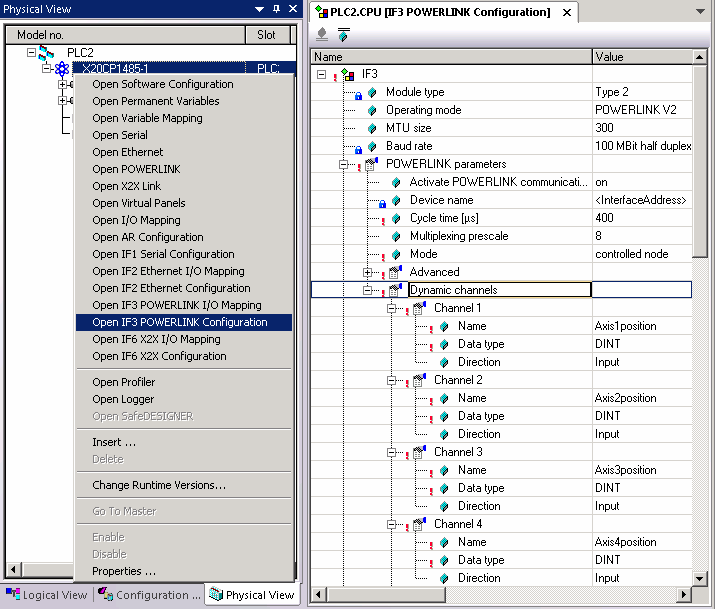
Task: Click the Value column header
Action: [642, 57]
